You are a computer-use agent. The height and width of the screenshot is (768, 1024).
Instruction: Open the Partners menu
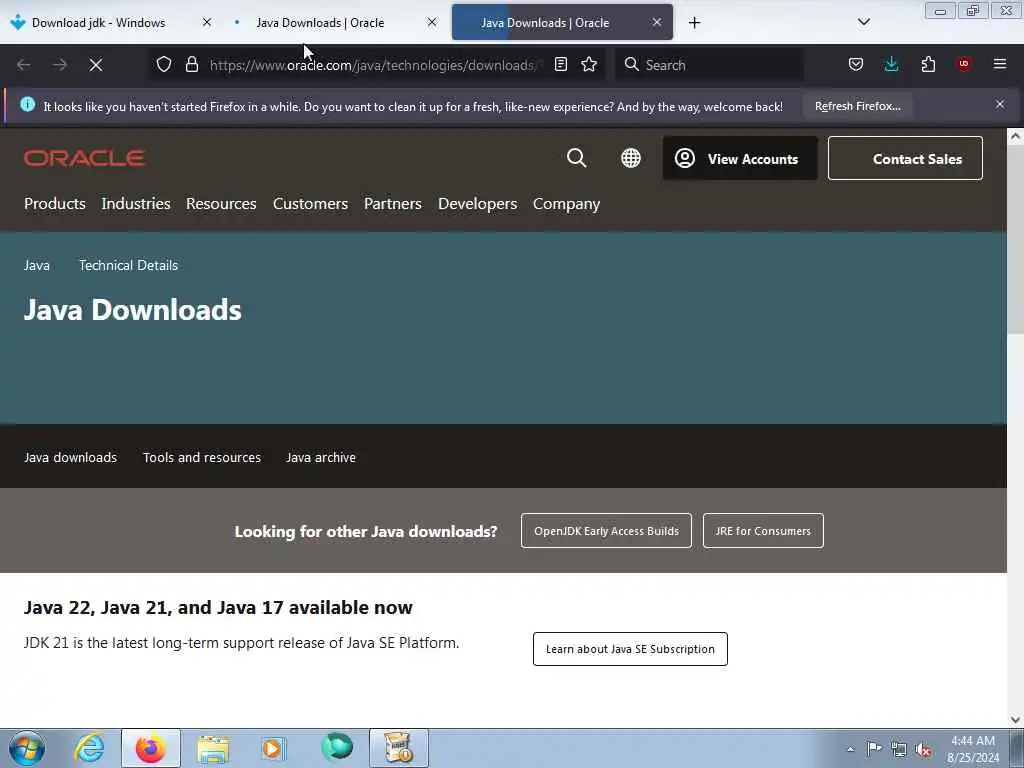click(x=392, y=204)
